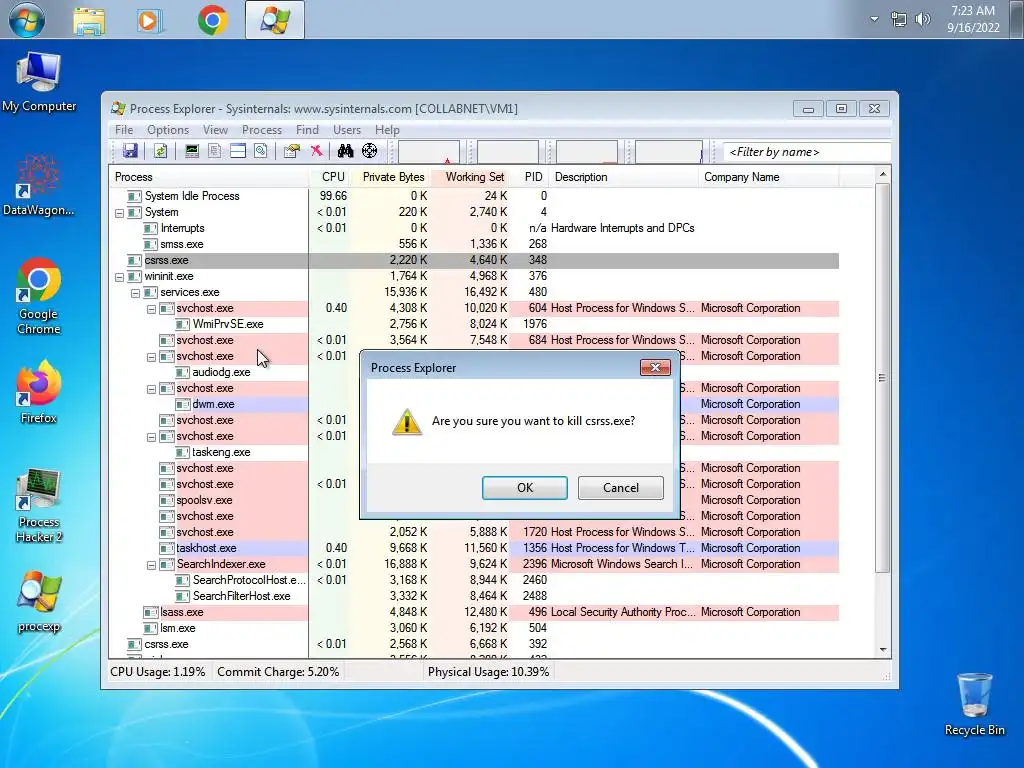Click the process list vertical scrollbar thumb

pos(882,377)
